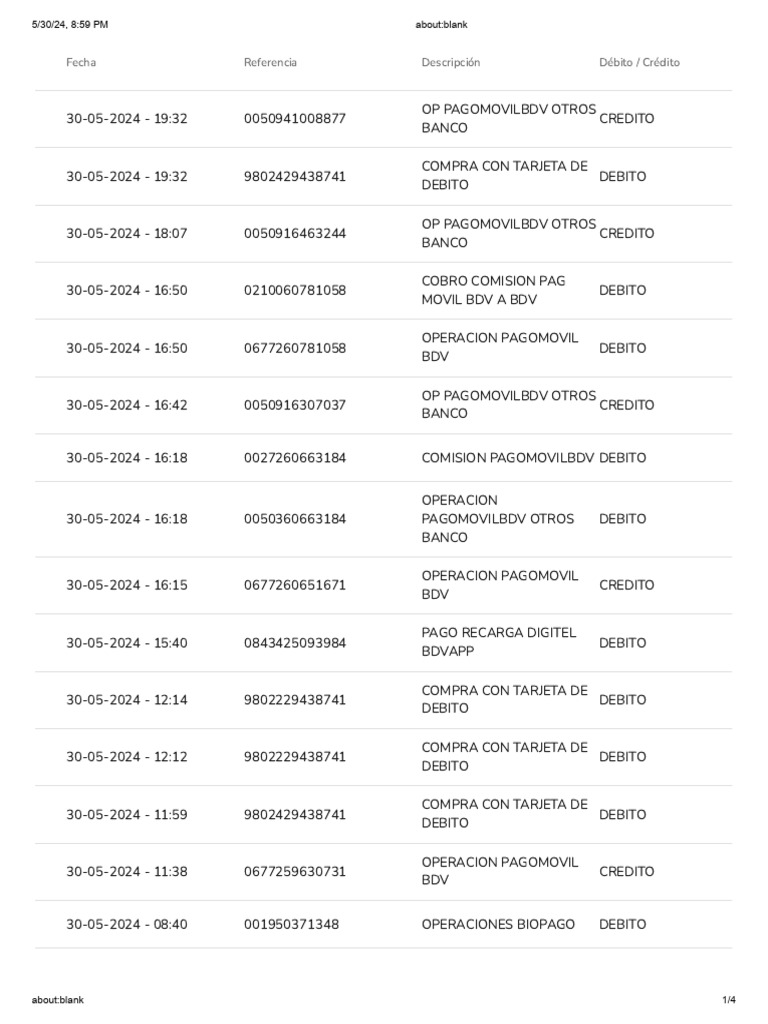Screen dimensions: 768x1024
Task: Click the COMISION PAGOMOVILBDV description
Action: pyautogui.click(x=508, y=458)
